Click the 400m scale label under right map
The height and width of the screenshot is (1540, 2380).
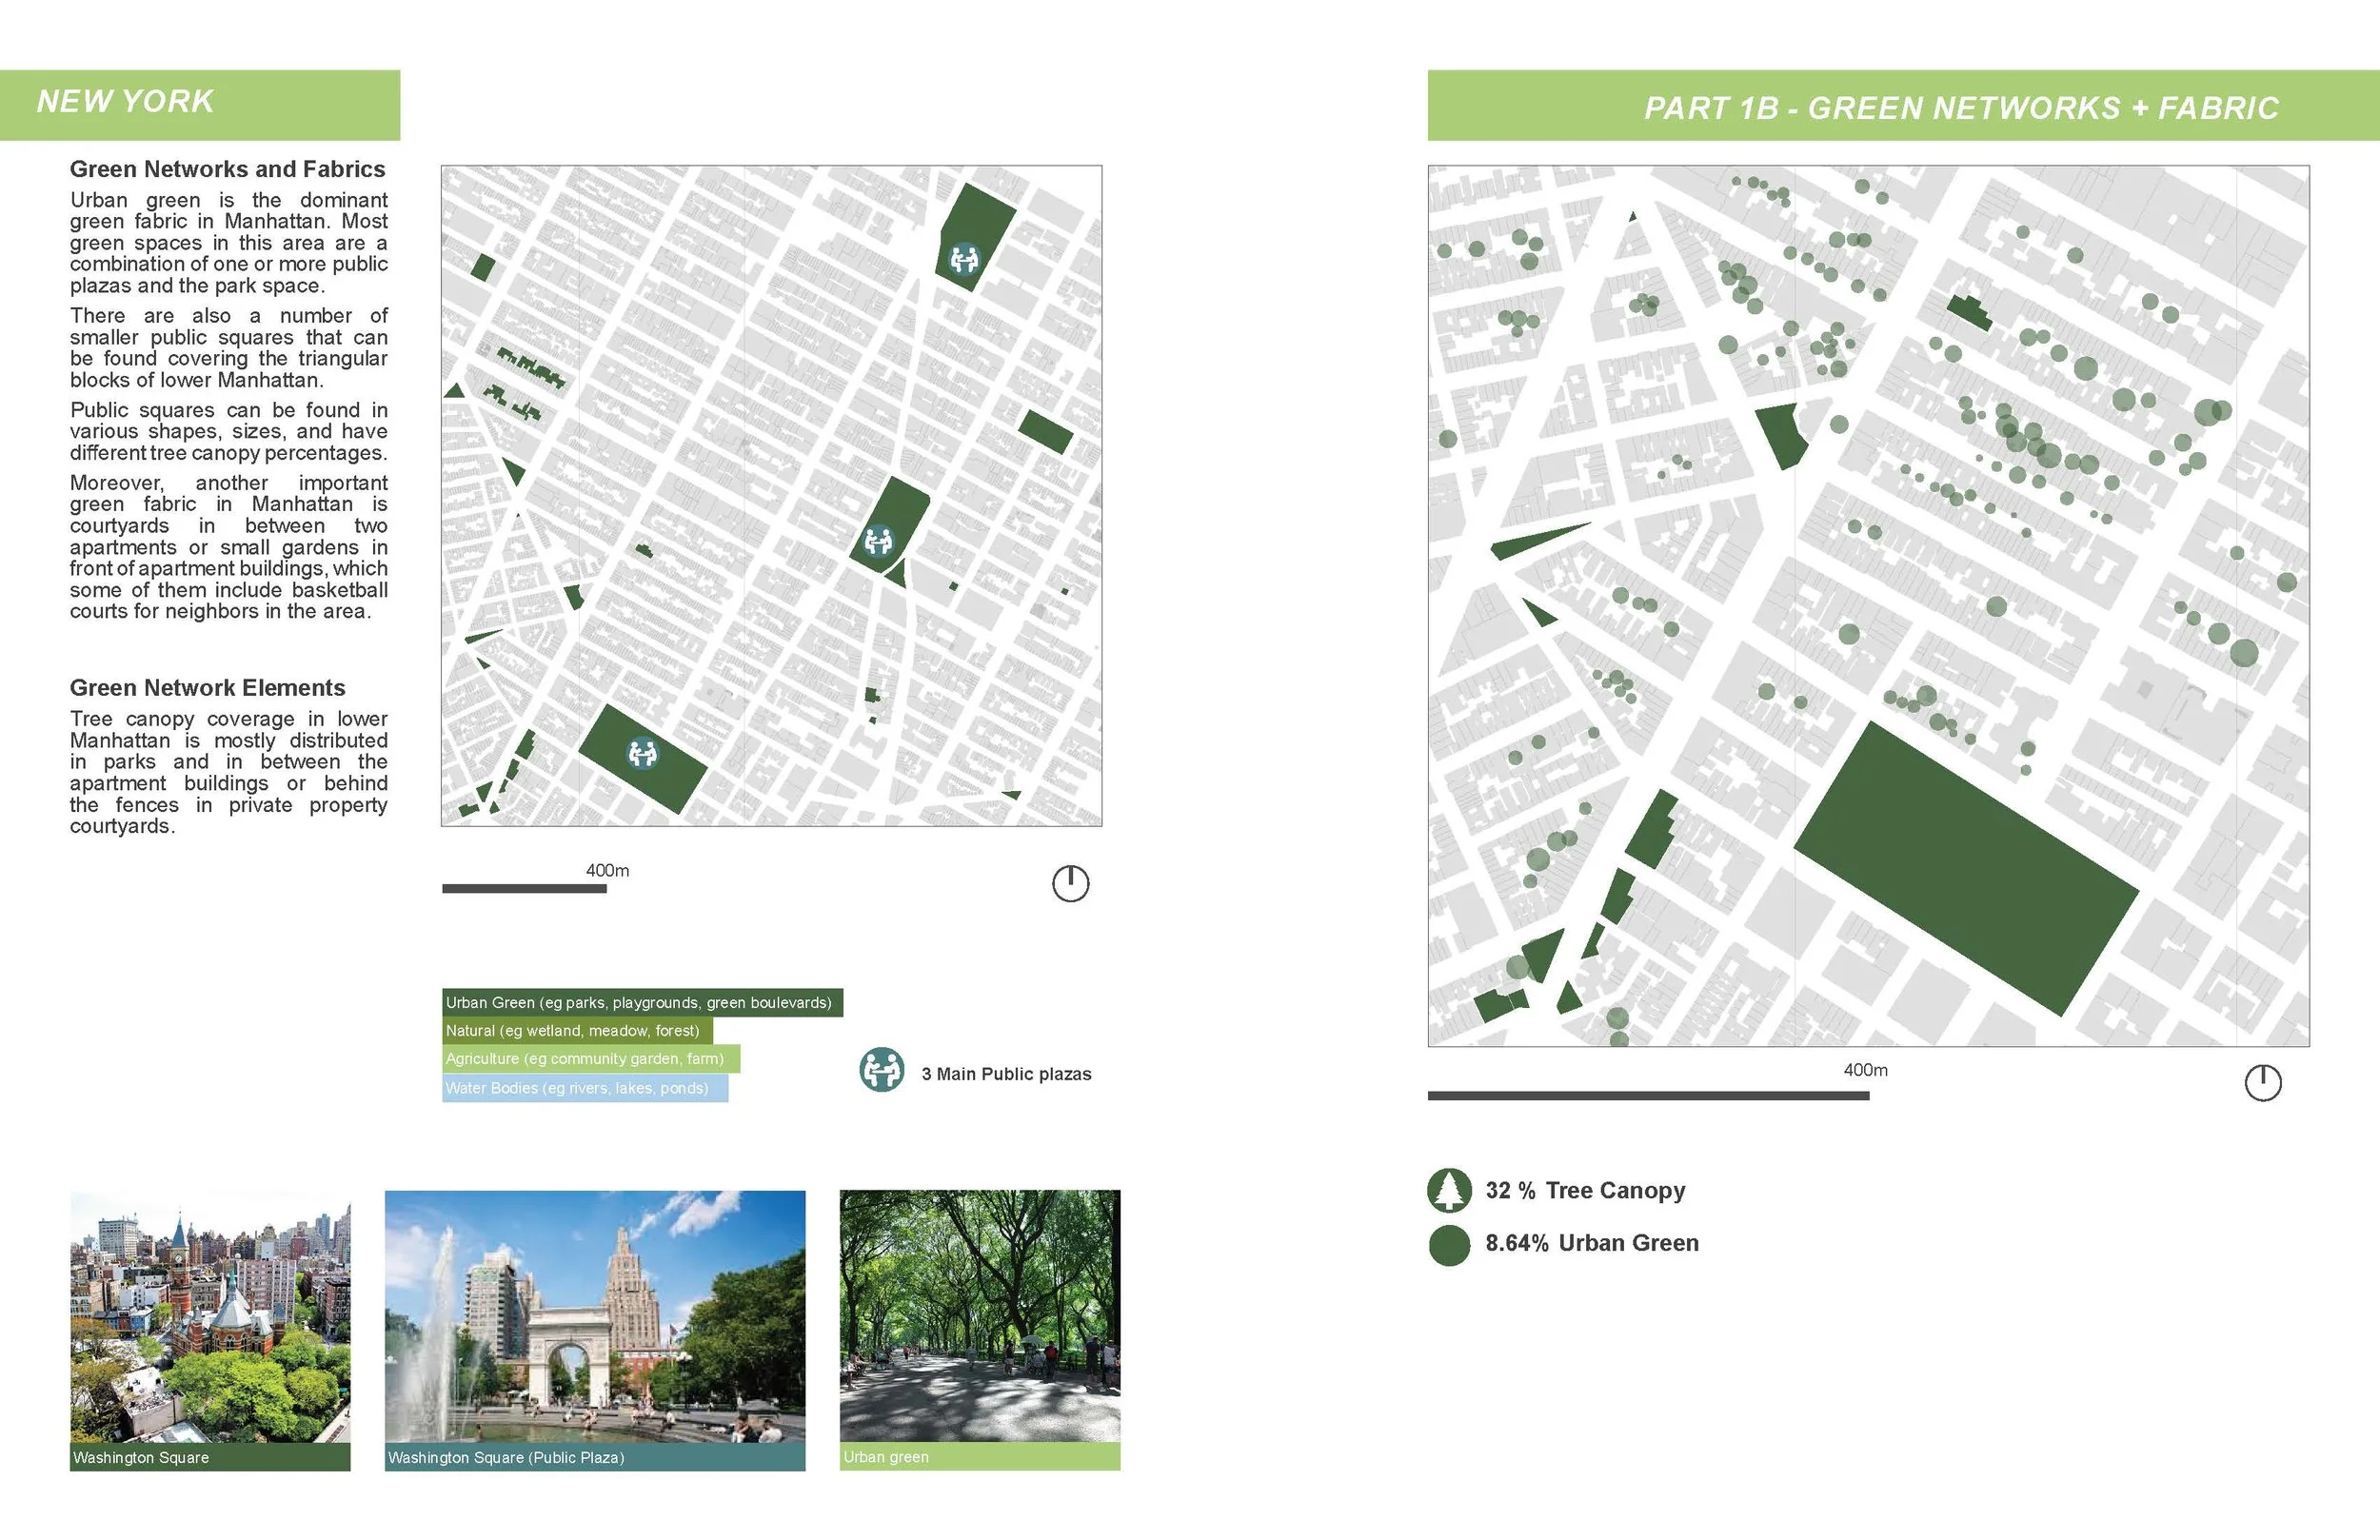point(1865,1070)
